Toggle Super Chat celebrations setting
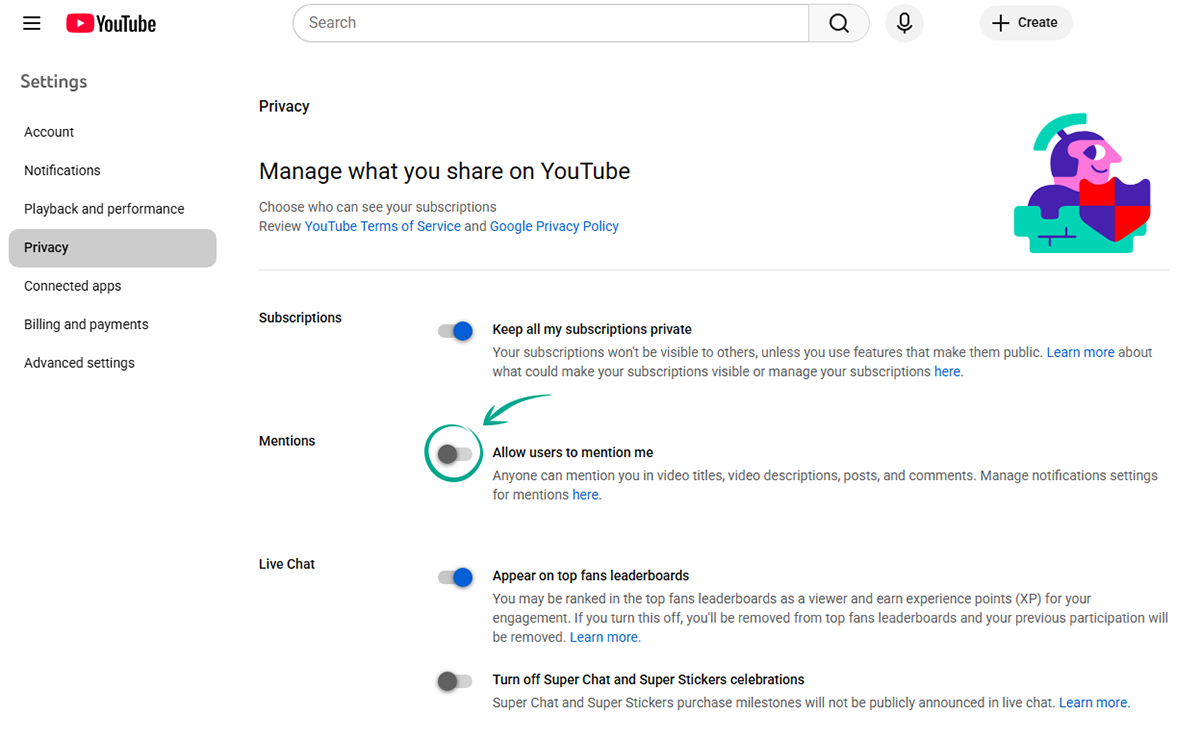This screenshot has height=741, width=1200. point(455,681)
